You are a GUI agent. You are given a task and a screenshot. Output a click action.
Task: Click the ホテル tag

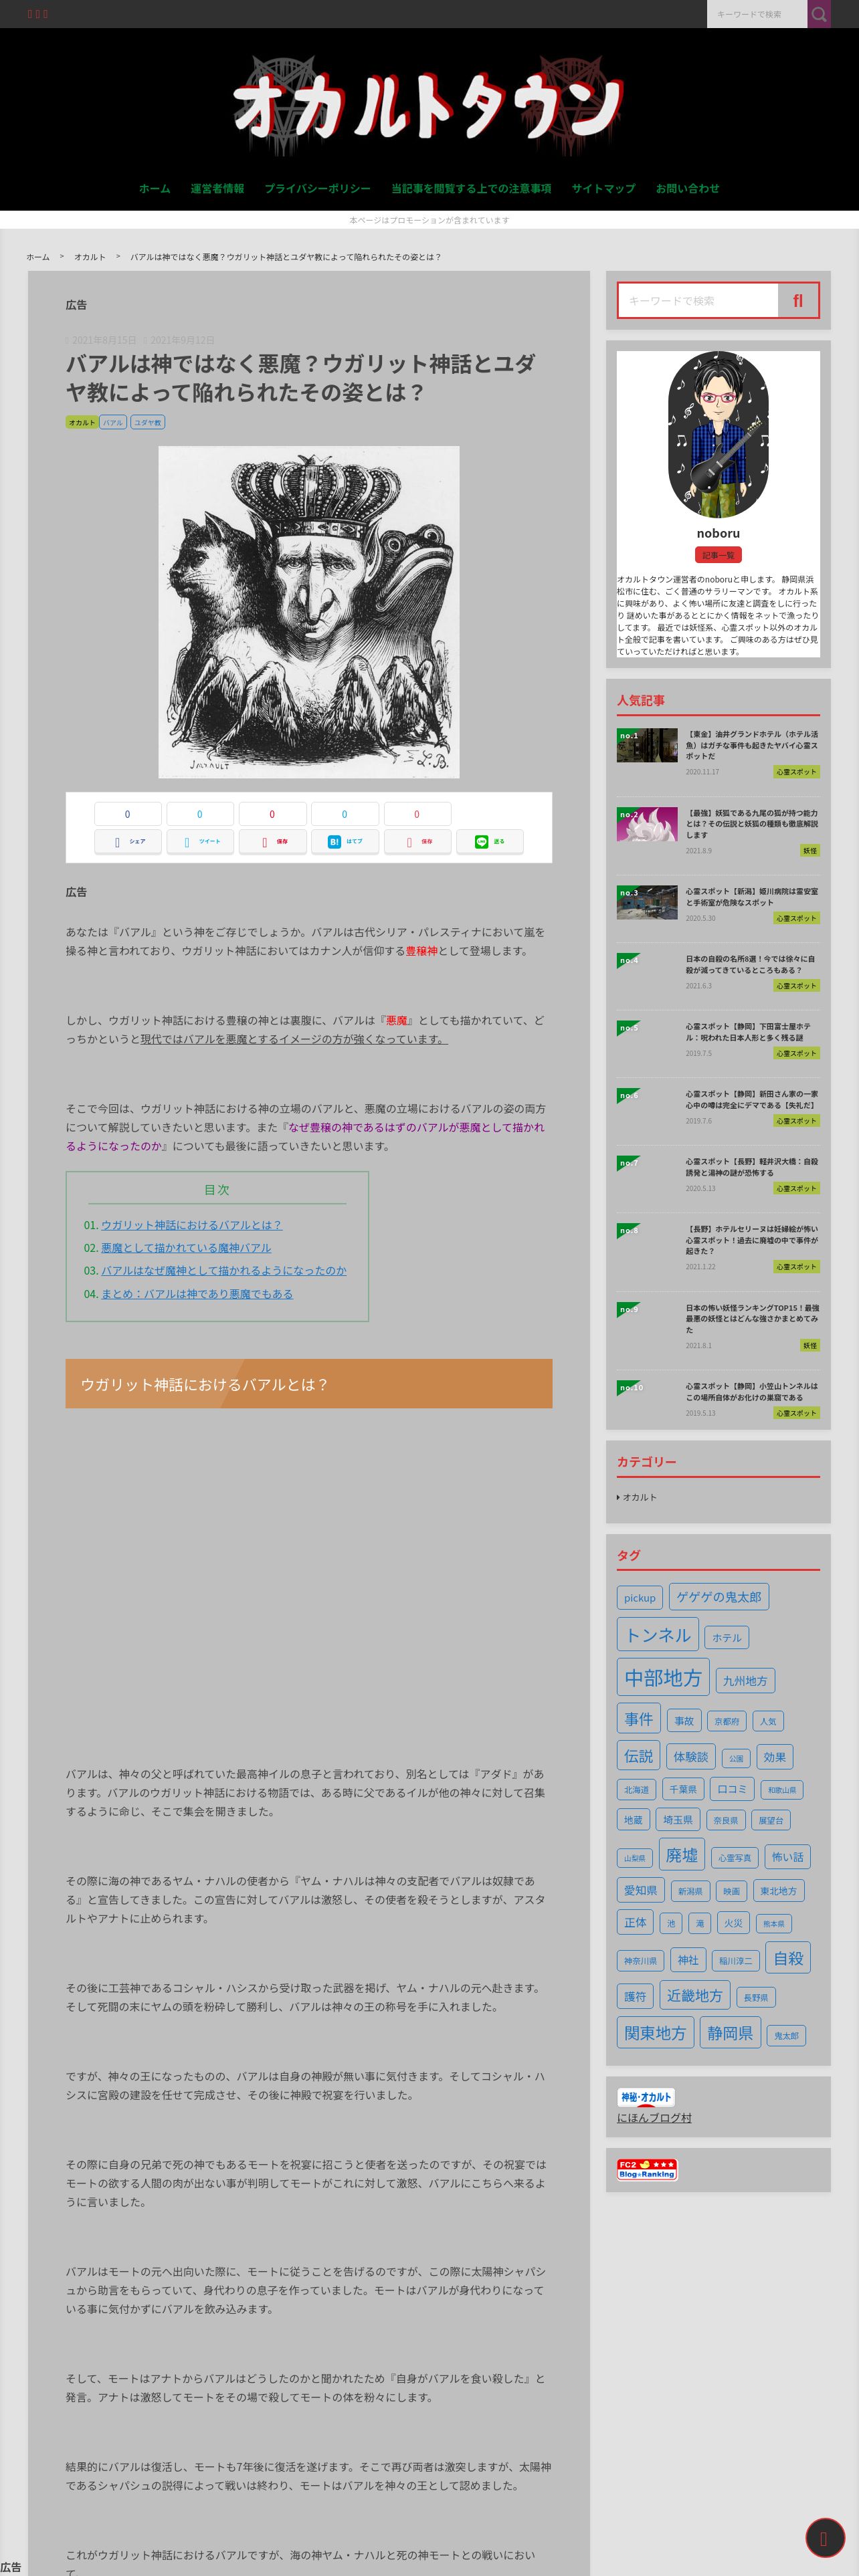point(727,1638)
